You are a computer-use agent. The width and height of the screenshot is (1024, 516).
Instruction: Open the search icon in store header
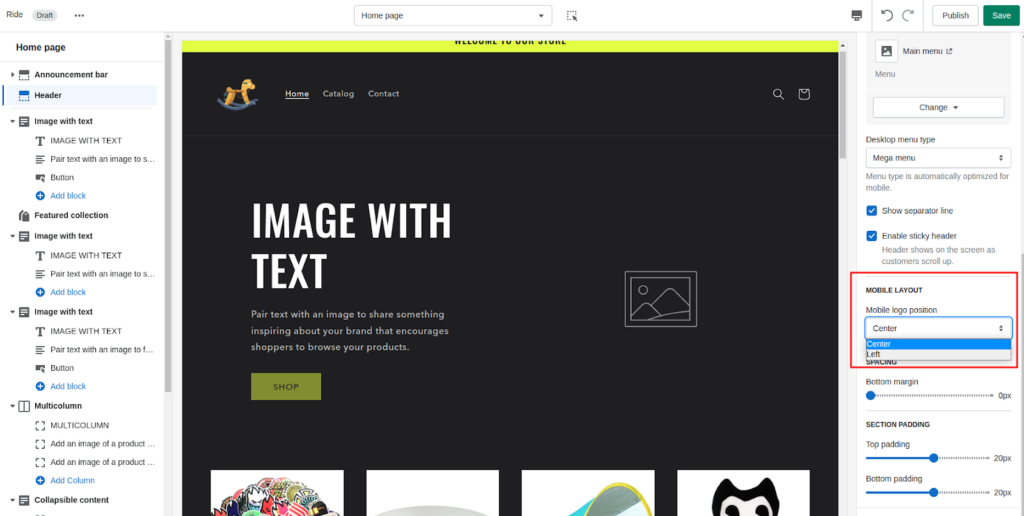point(778,94)
